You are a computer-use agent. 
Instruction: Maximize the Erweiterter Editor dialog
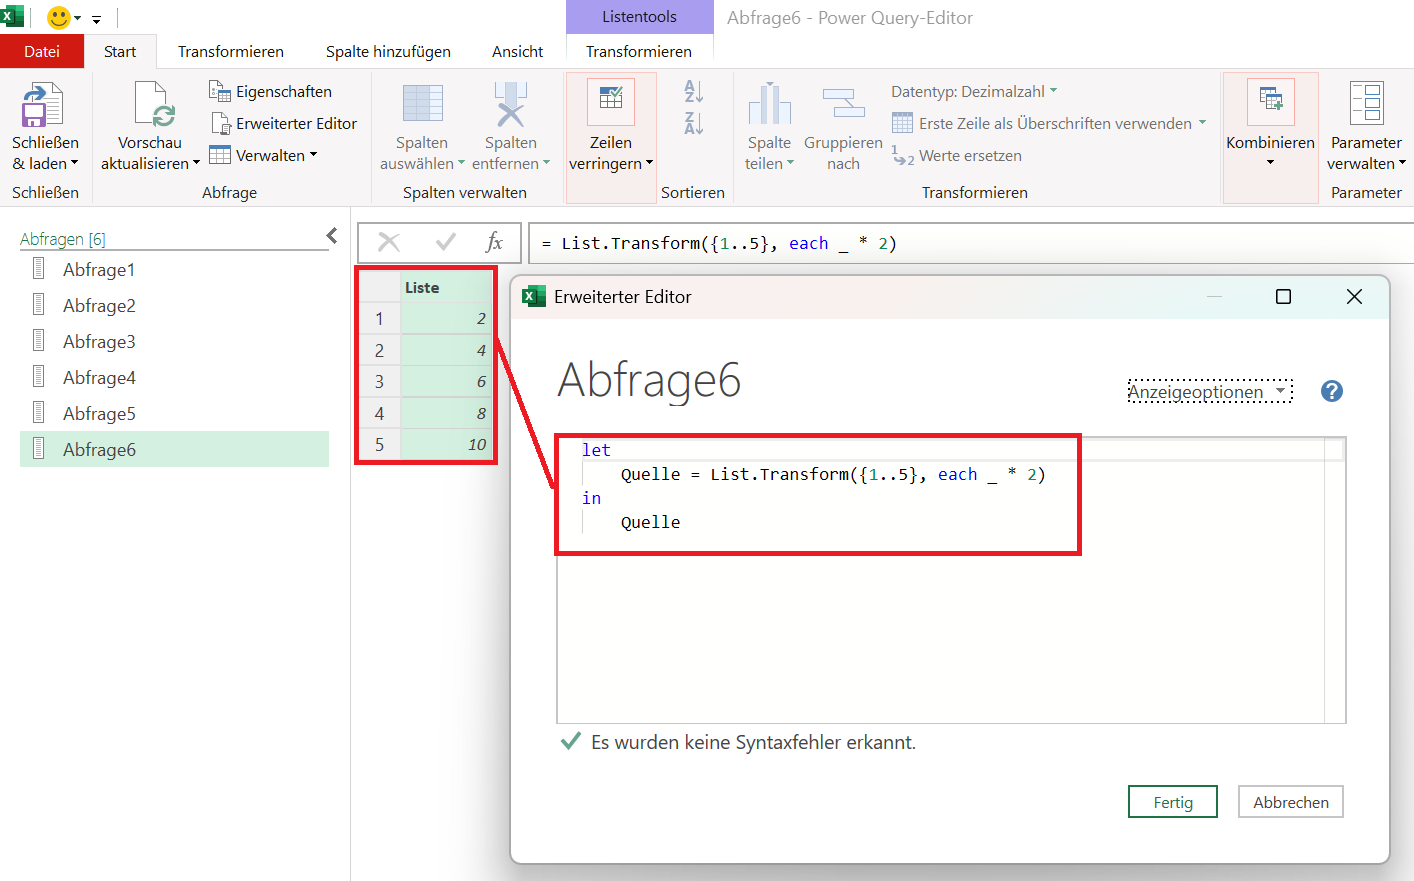[x=1284, y=296]
